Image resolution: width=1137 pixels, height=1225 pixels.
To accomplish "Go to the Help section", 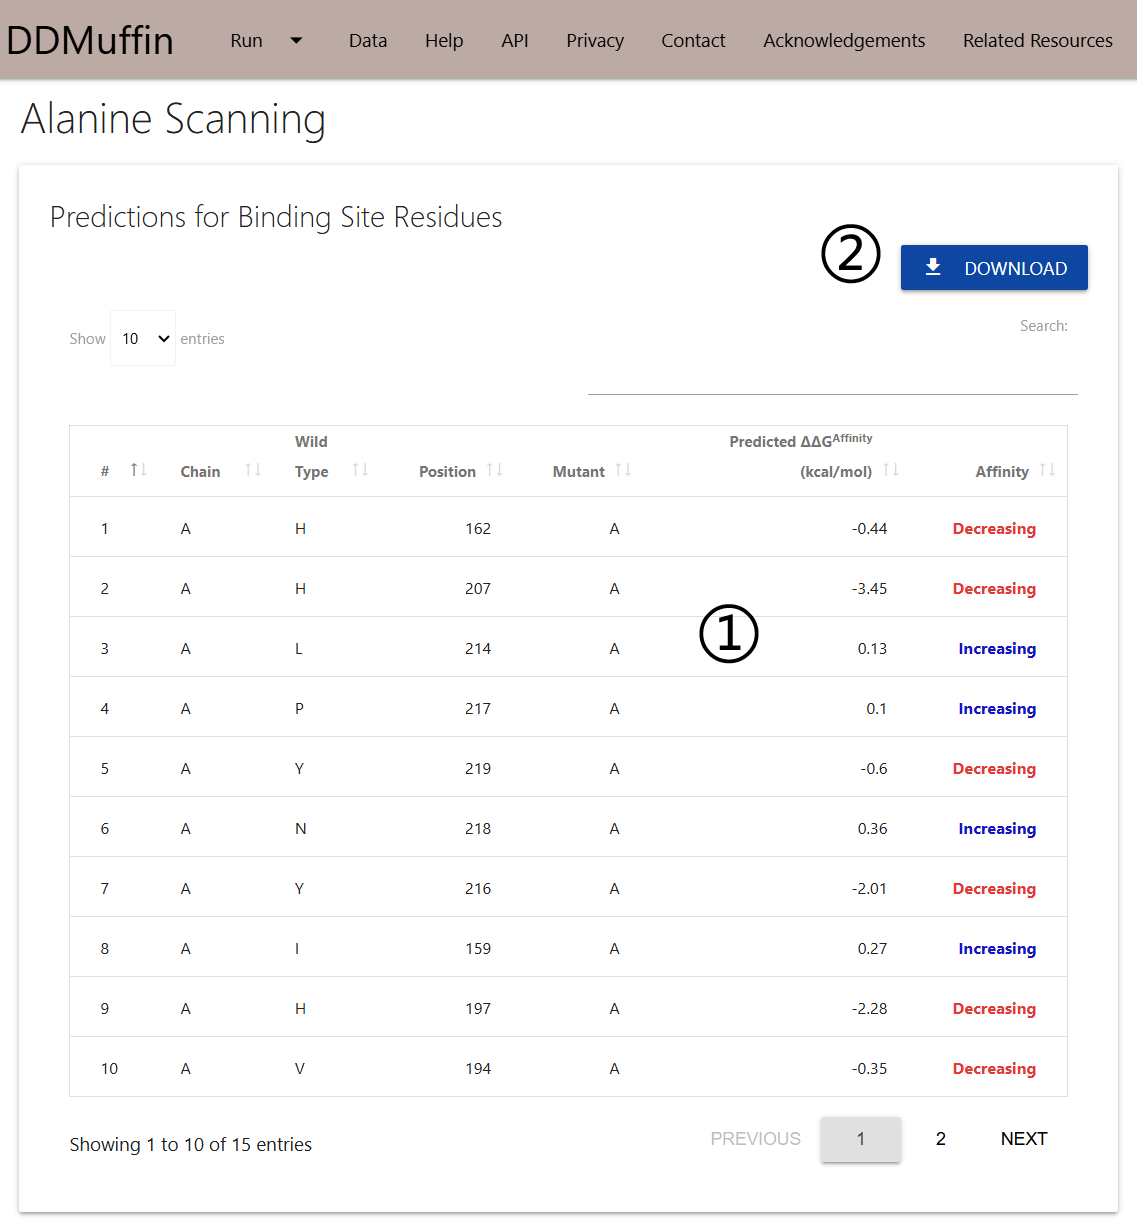I will coord(444,41).
